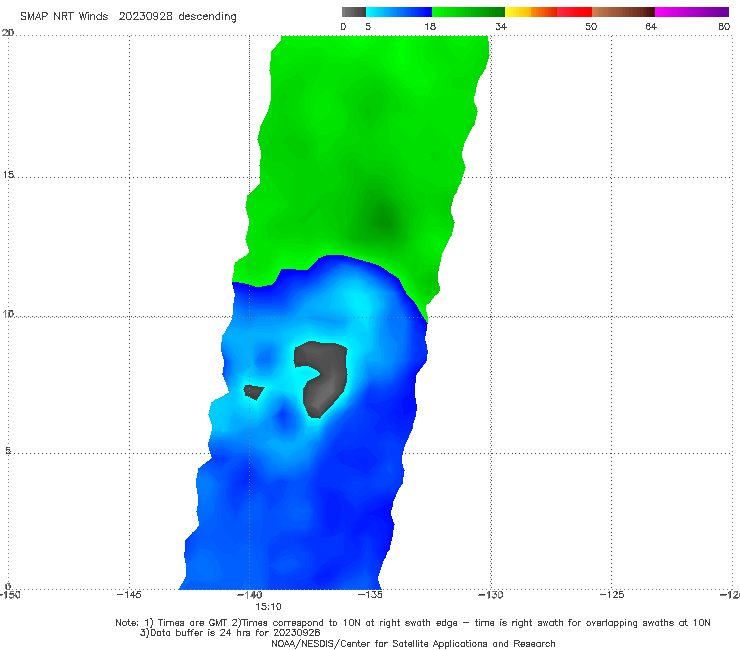Viewport: 740px width, 650px height.
Task: Click the dark green wind maximum spot
Action: (x=383, y=220)
